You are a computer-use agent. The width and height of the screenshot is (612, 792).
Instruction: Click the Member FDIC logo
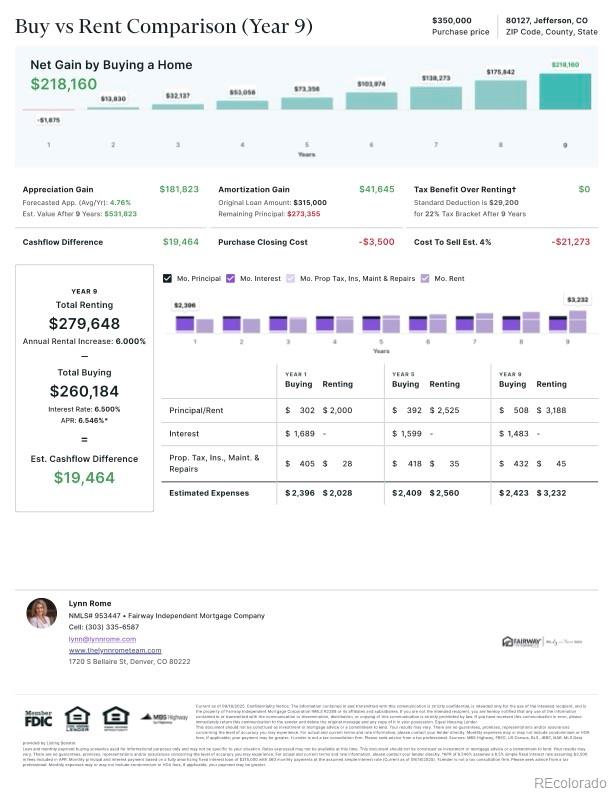click(39, 717)
